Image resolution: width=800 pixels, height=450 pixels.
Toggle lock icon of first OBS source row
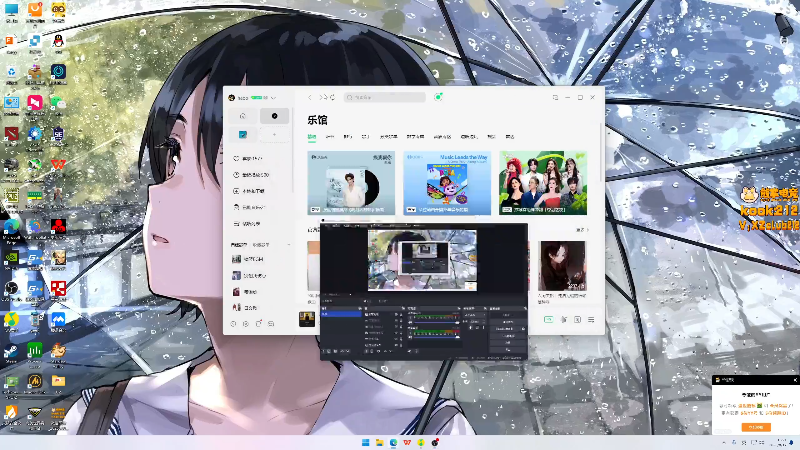point(401,314)
